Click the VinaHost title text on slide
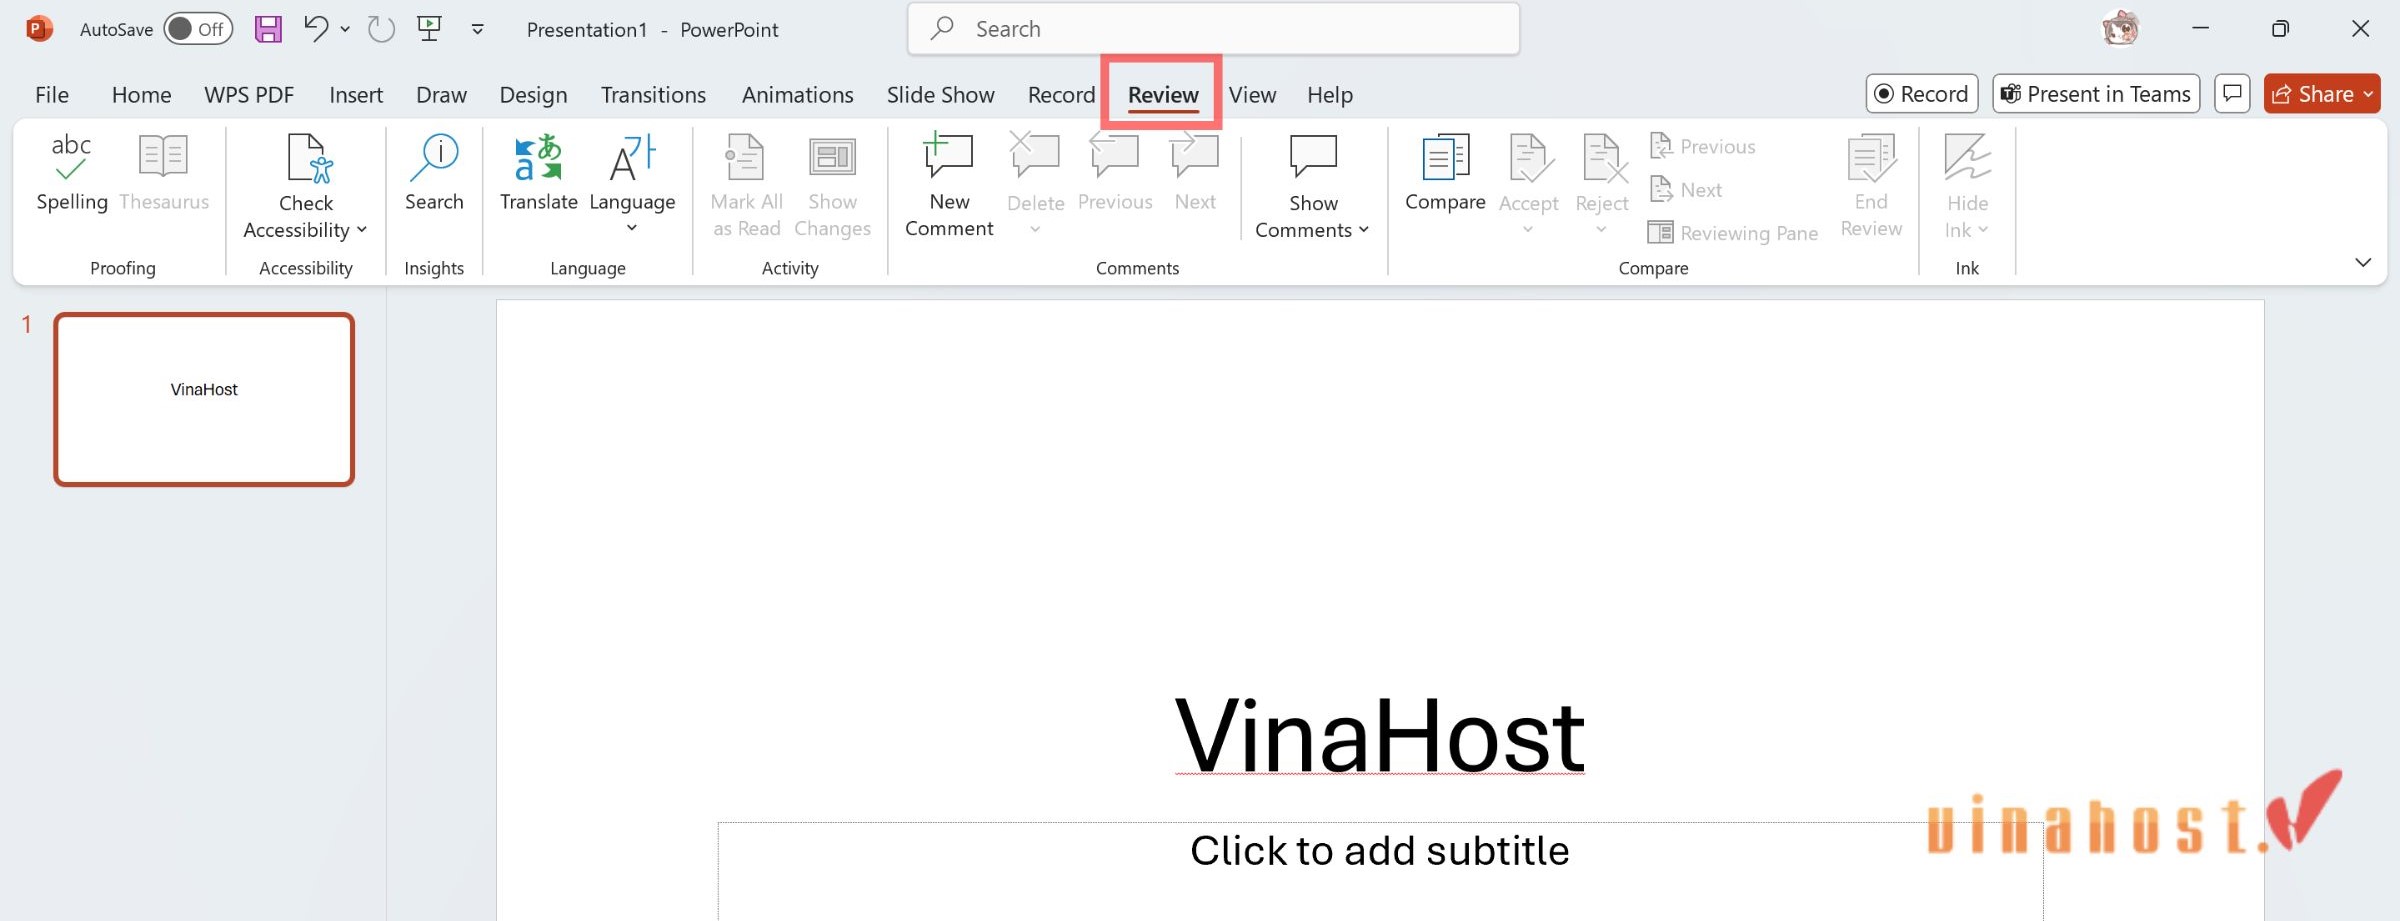Image resolution: width=2400 pixels, height=921 pixels. [1379, 736]
